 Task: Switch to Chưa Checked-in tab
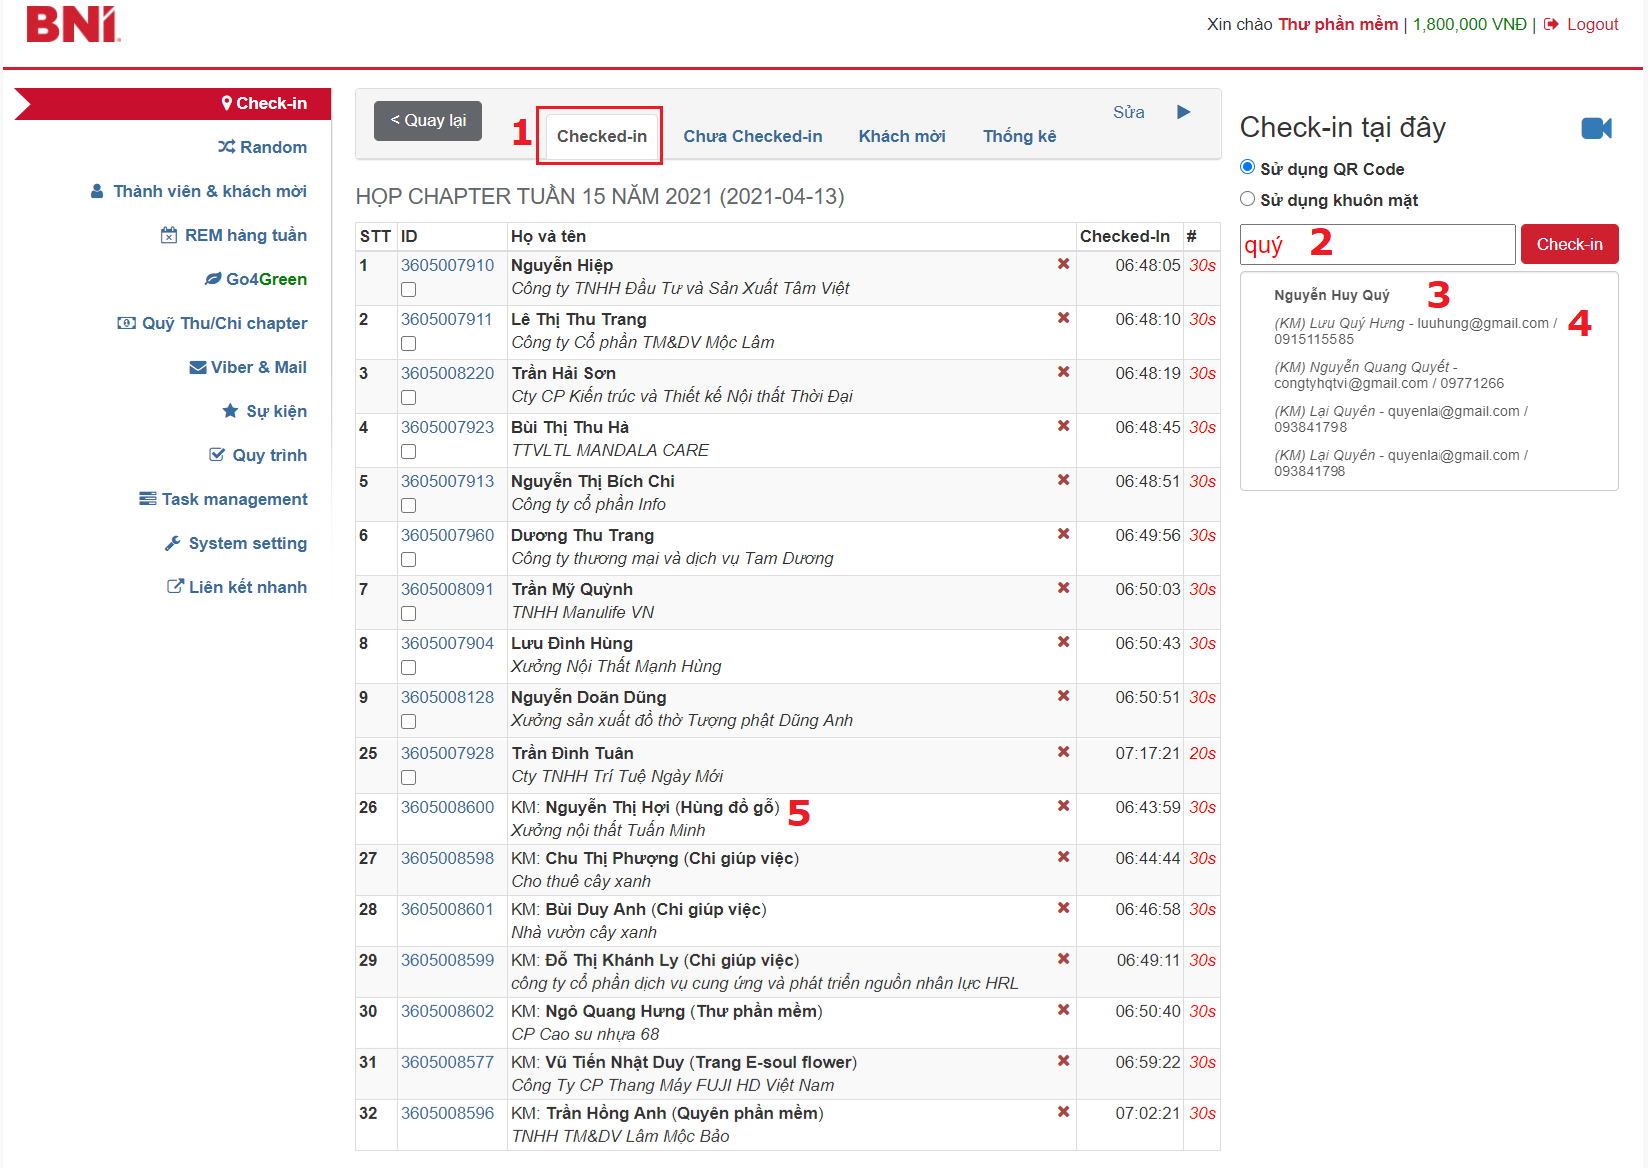point(752,136)
